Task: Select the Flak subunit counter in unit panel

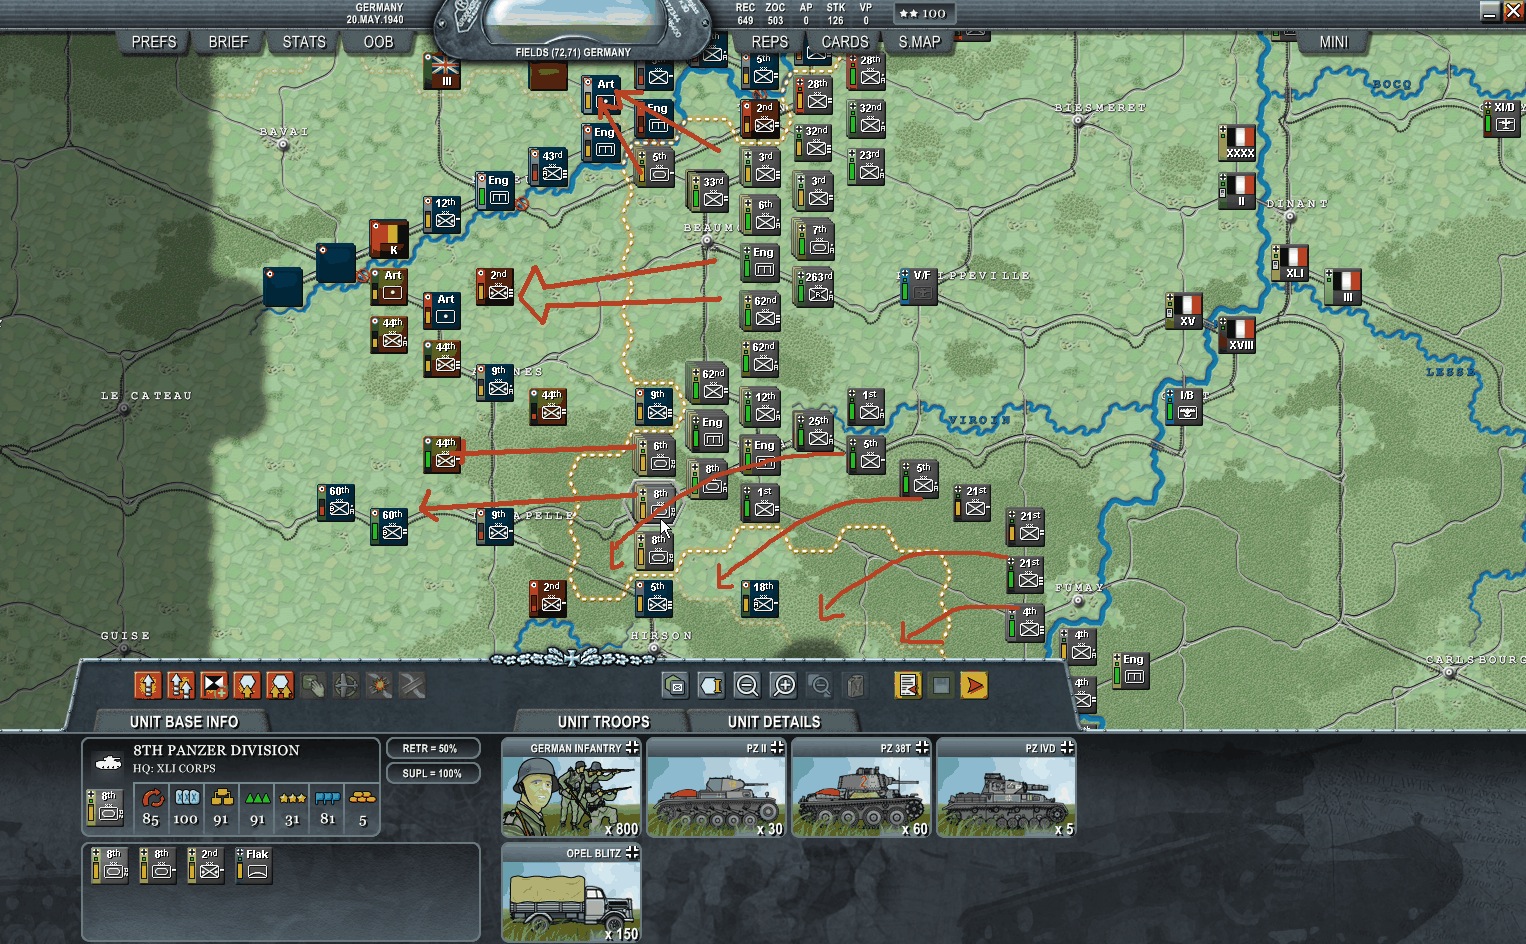Action: pyautogui.click(x=254, y=865)
